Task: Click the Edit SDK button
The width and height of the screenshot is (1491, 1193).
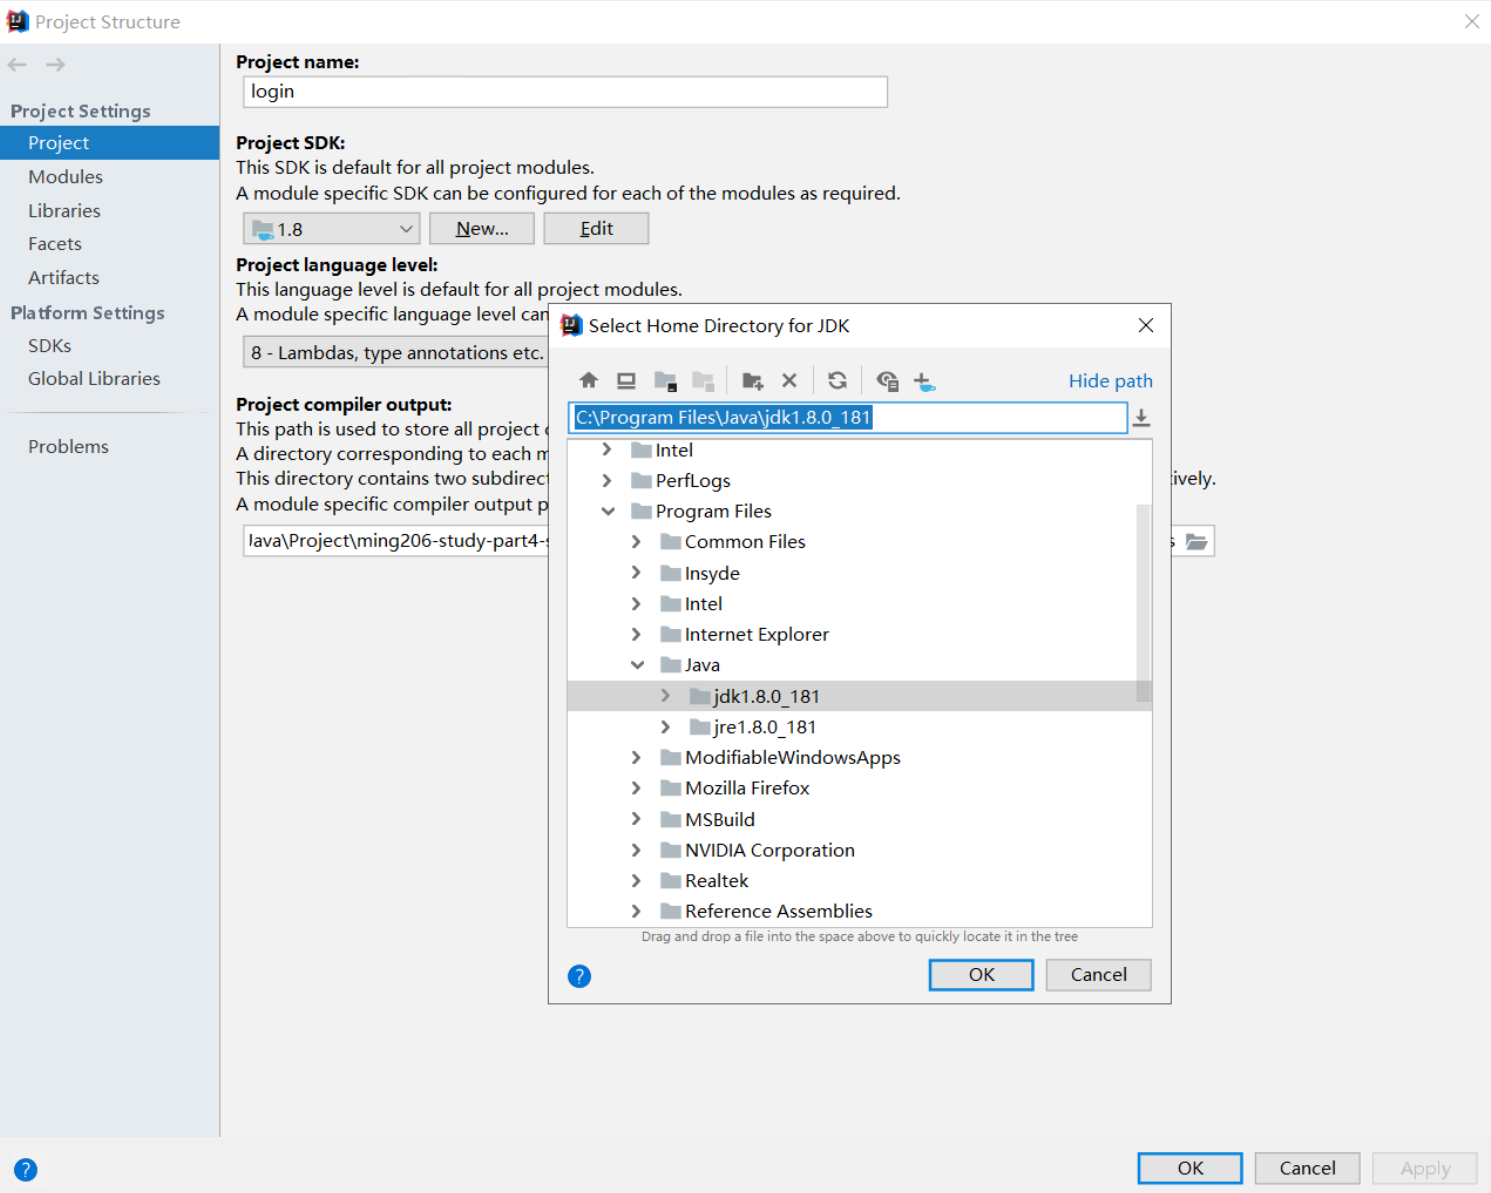Action: (596, 229)
